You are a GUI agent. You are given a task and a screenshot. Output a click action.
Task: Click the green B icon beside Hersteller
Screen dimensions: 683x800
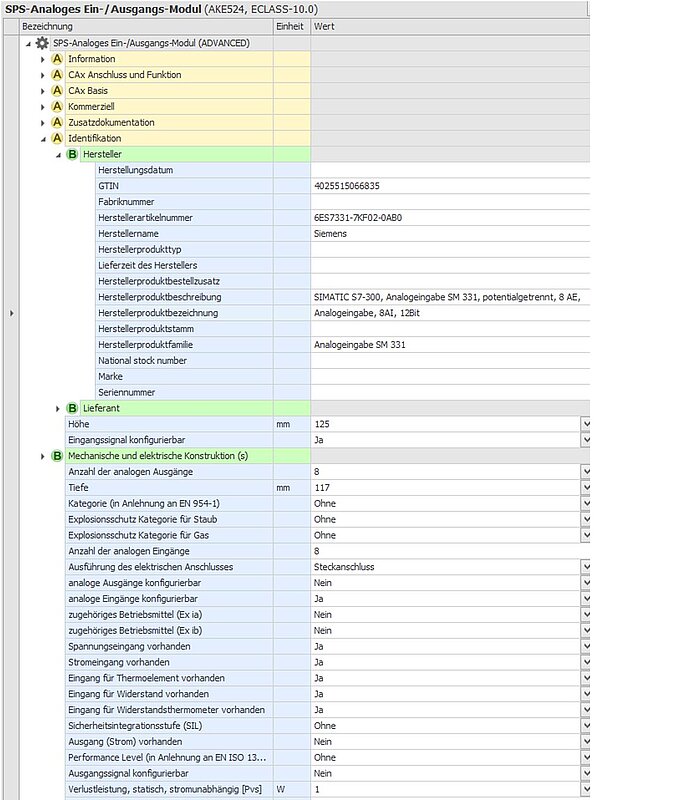pyautogui.click(x=72, y=155)
